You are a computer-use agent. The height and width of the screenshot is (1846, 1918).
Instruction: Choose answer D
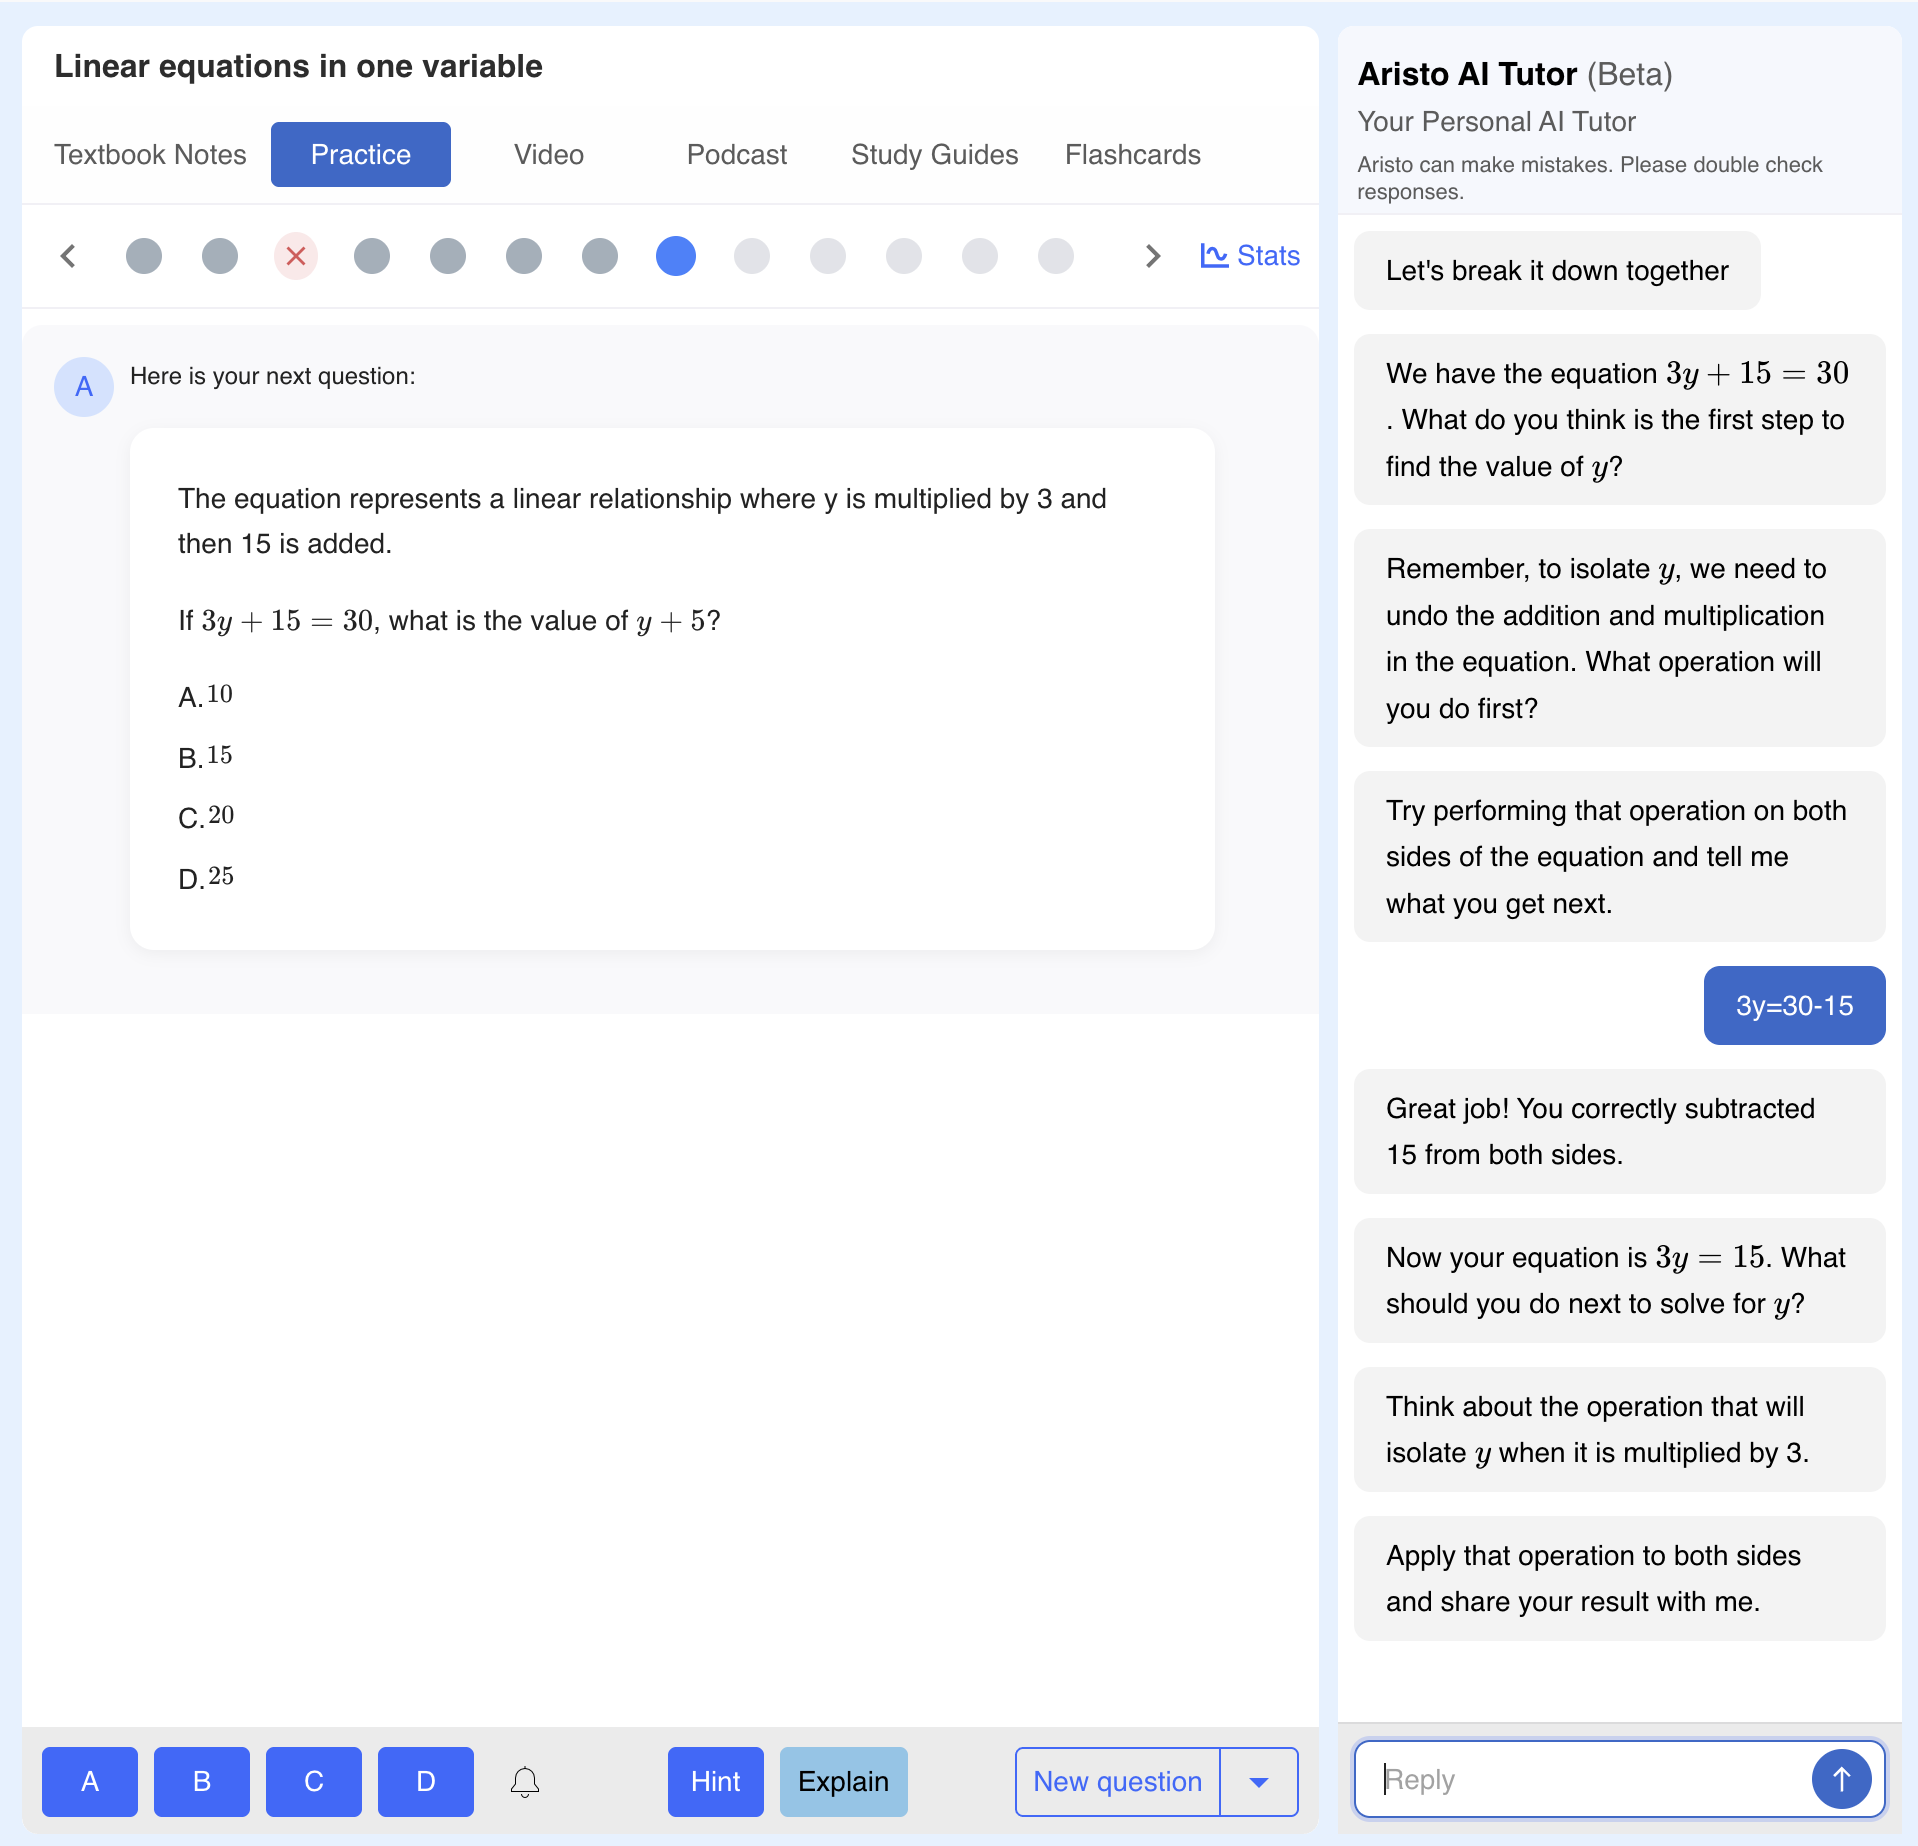[426, 1781]
